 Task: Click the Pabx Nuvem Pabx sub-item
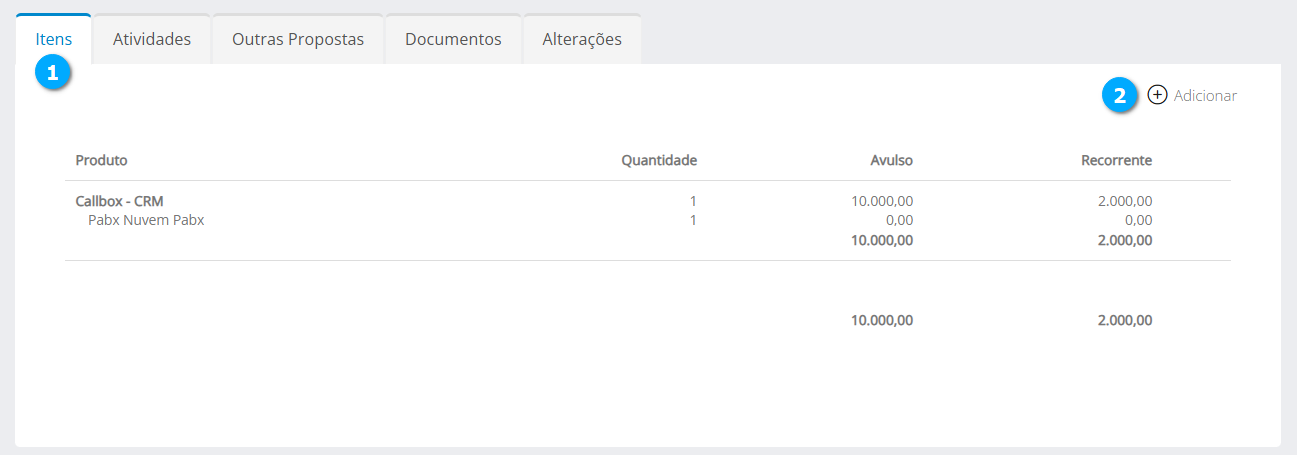click(146, 220)
